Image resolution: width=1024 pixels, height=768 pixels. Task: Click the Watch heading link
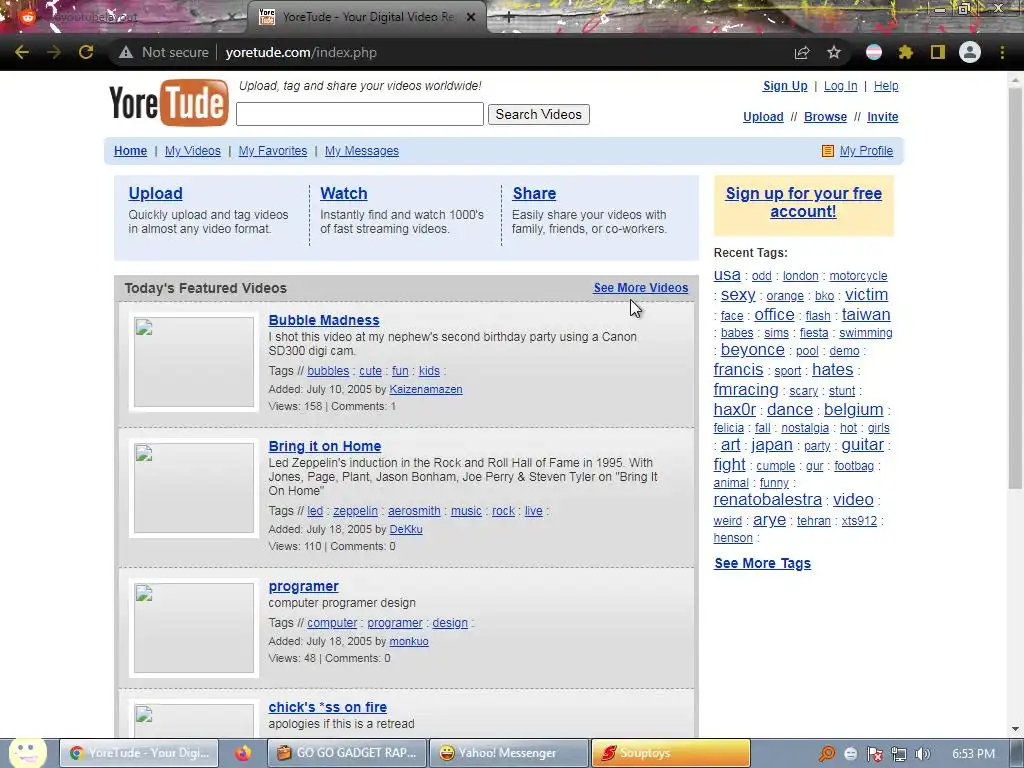[x=344, y=193]
